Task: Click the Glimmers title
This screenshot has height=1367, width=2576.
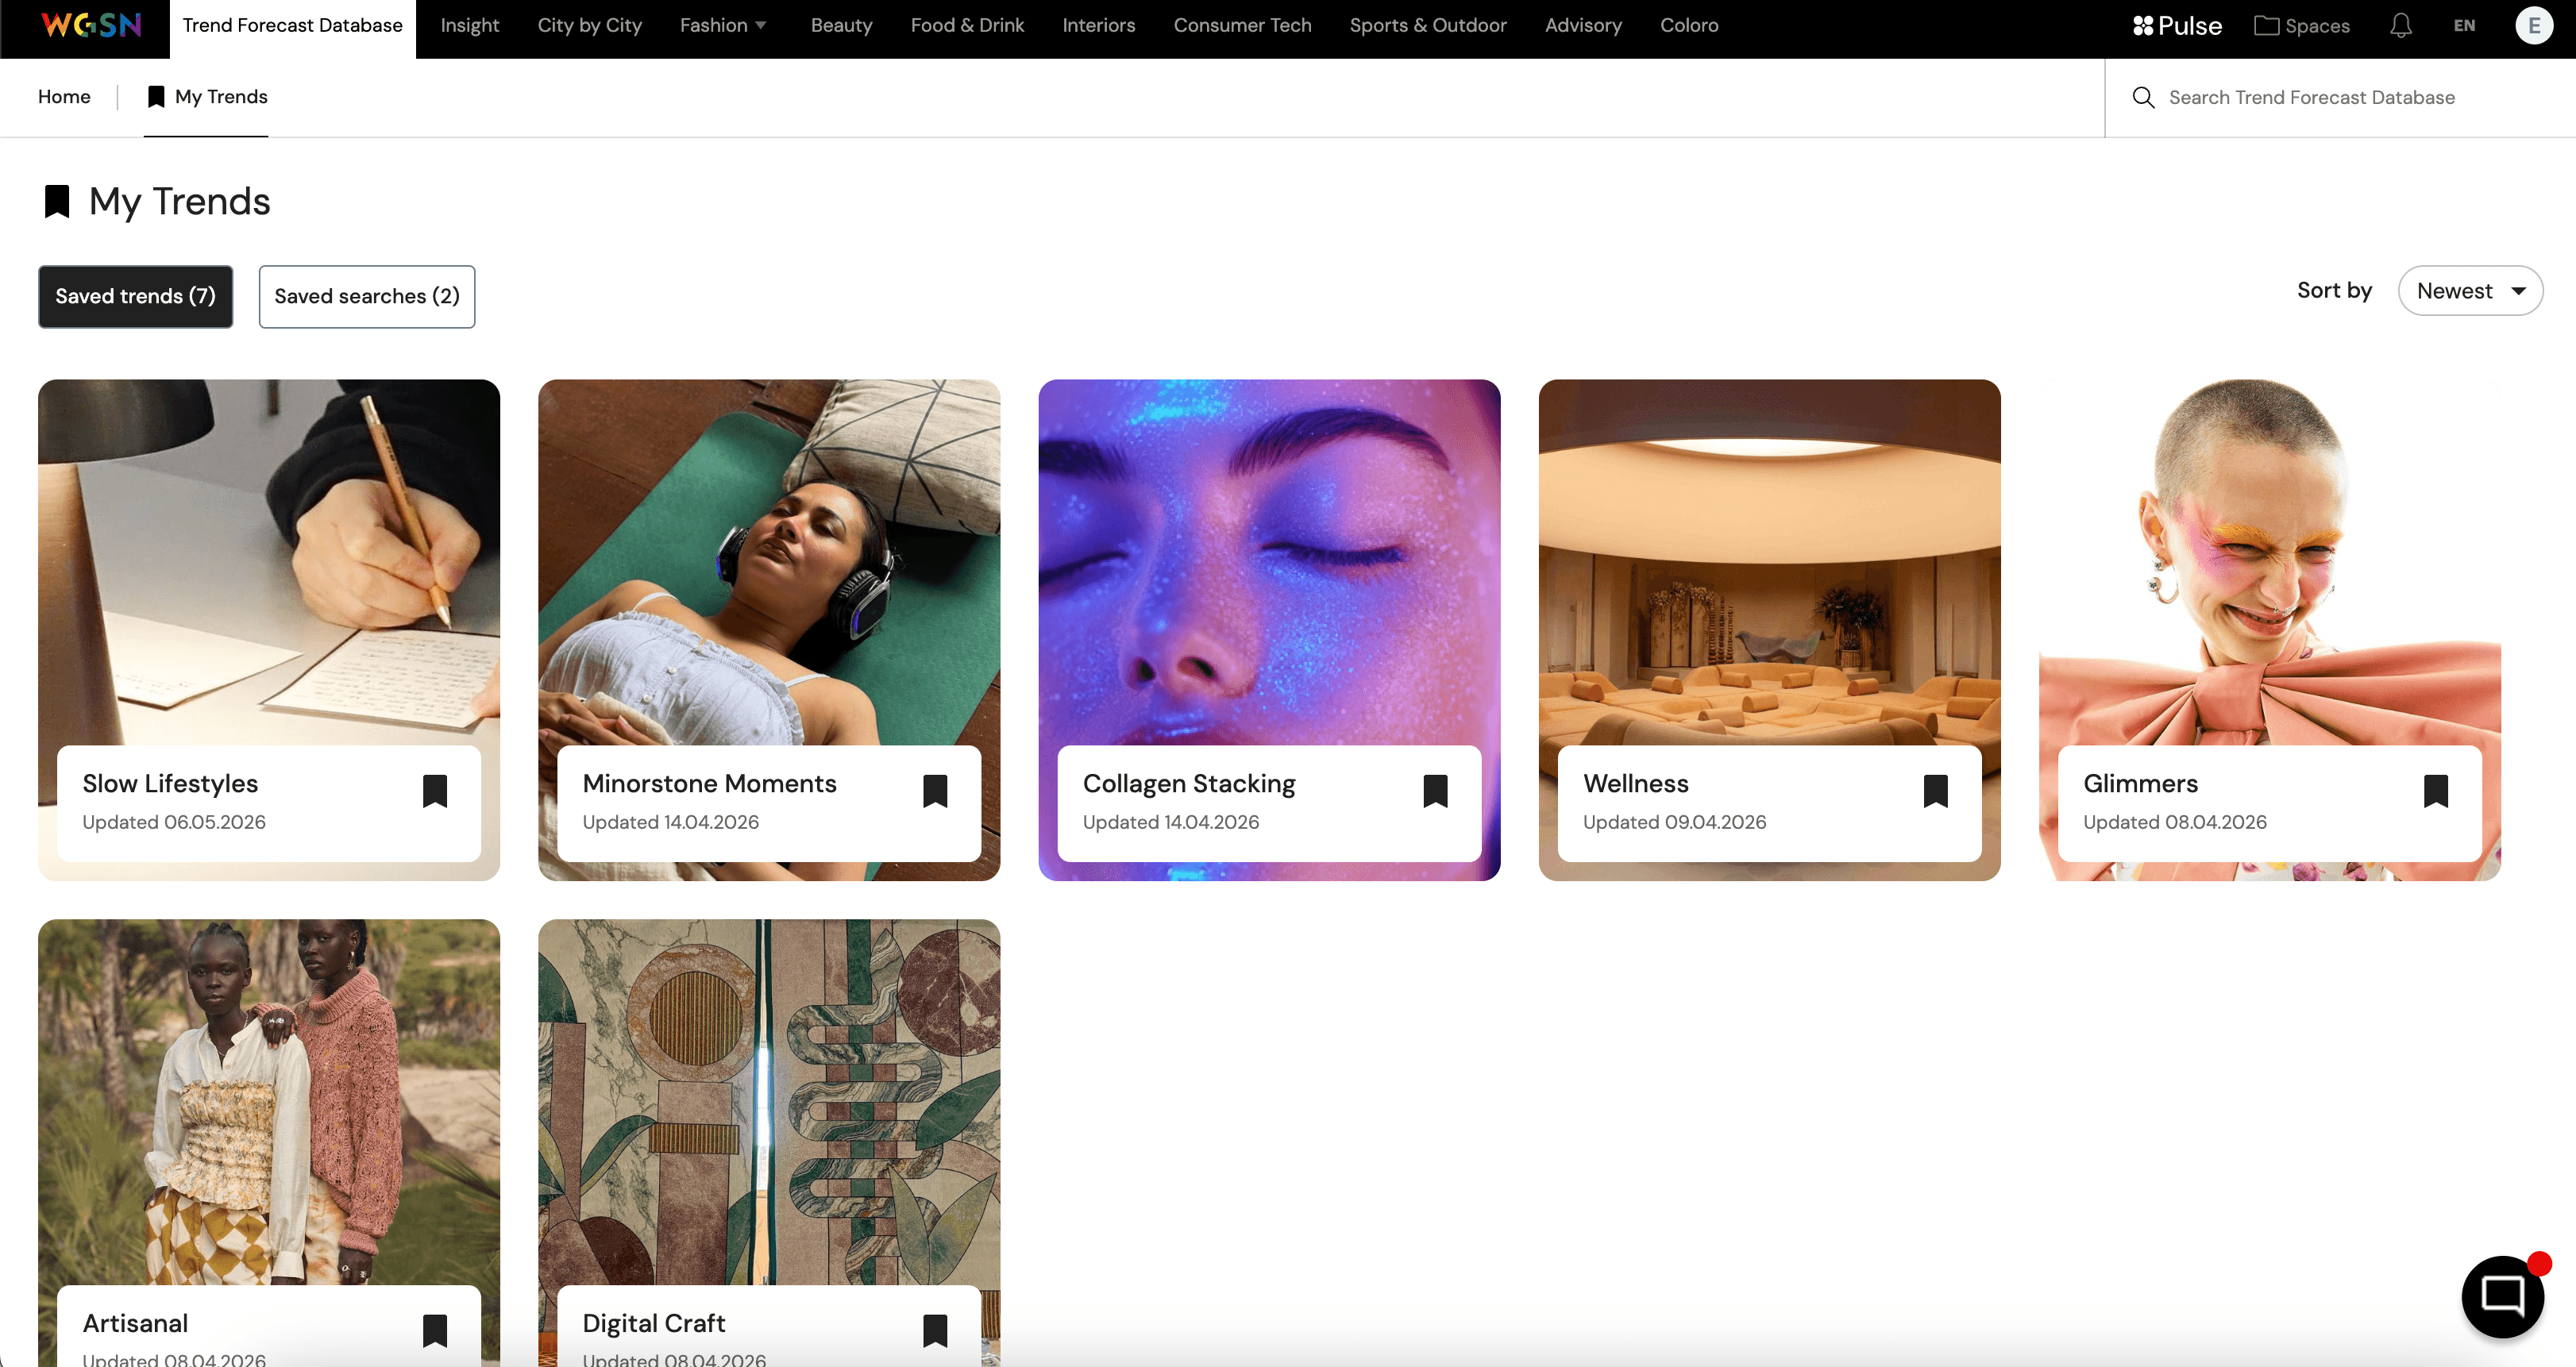Action: (2140, 784)
